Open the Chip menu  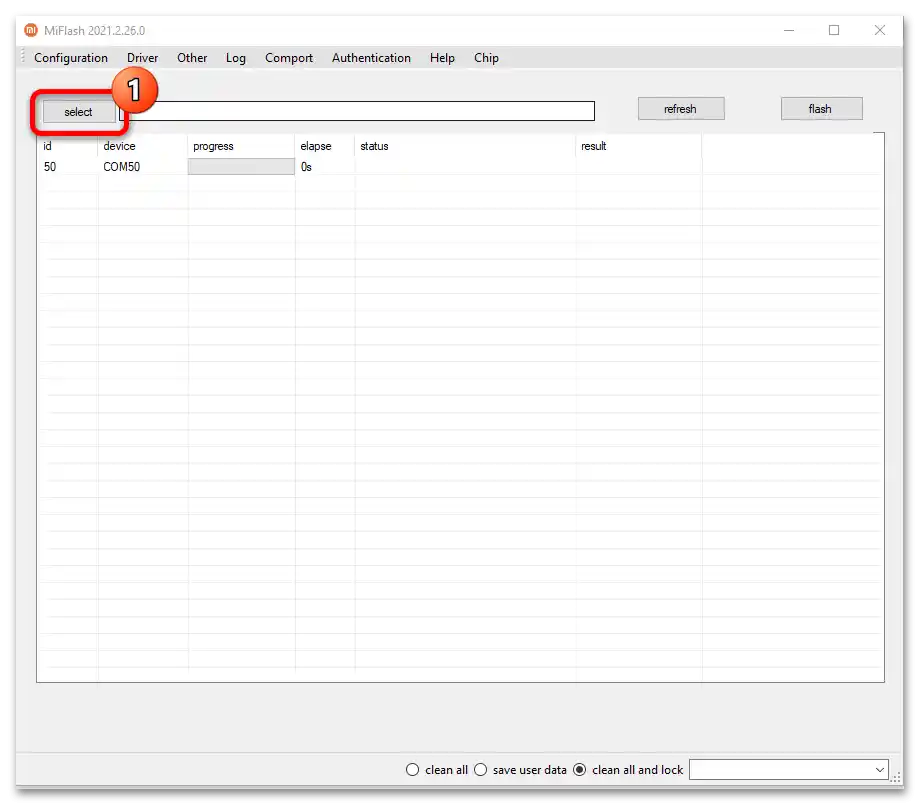point(486,58)
